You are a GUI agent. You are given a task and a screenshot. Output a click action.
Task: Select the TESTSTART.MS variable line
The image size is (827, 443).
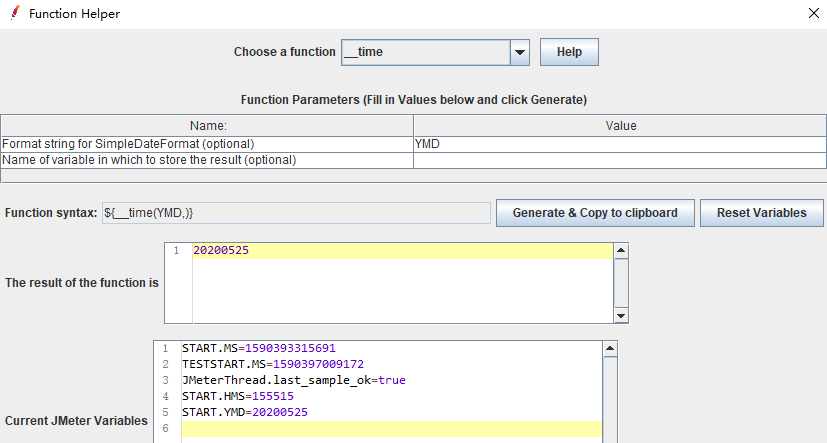(272, 364)
